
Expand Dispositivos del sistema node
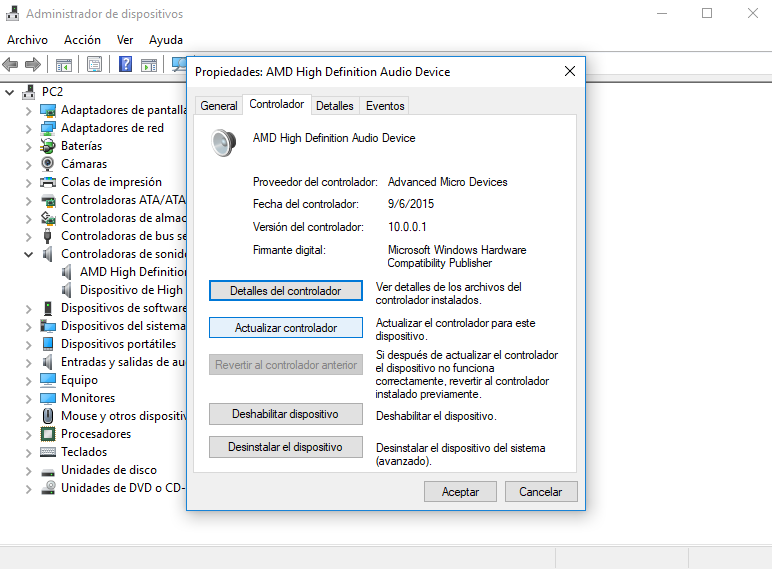29,327
